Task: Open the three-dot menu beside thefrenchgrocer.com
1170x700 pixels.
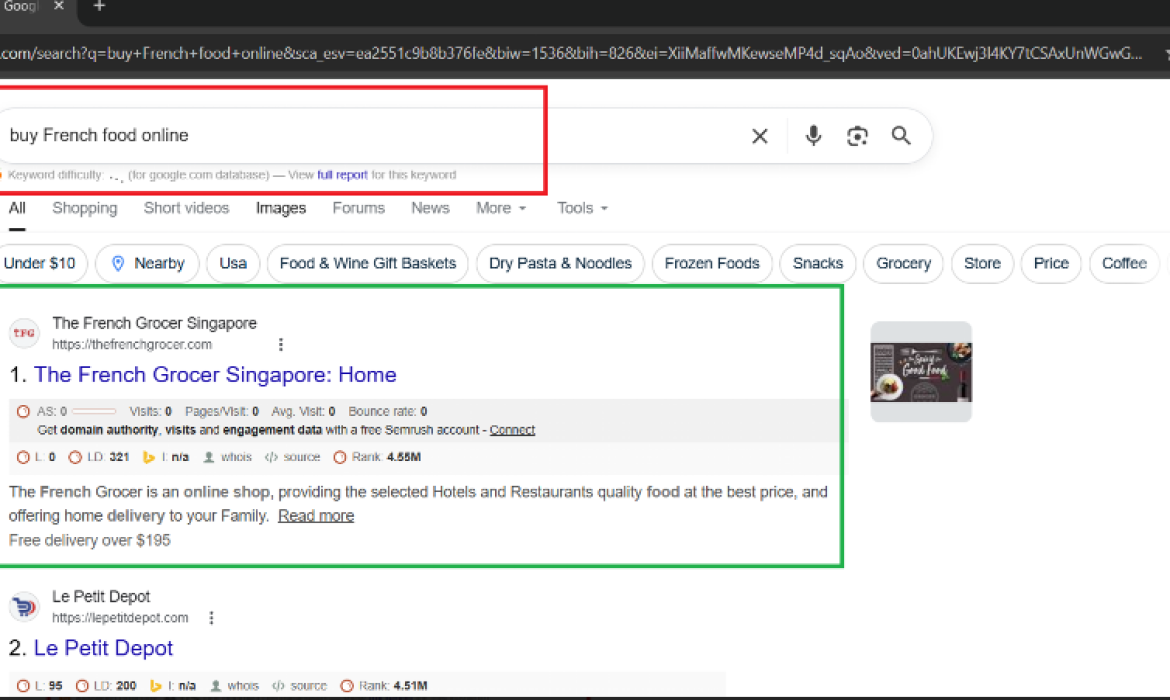Action: coord(281,343)
